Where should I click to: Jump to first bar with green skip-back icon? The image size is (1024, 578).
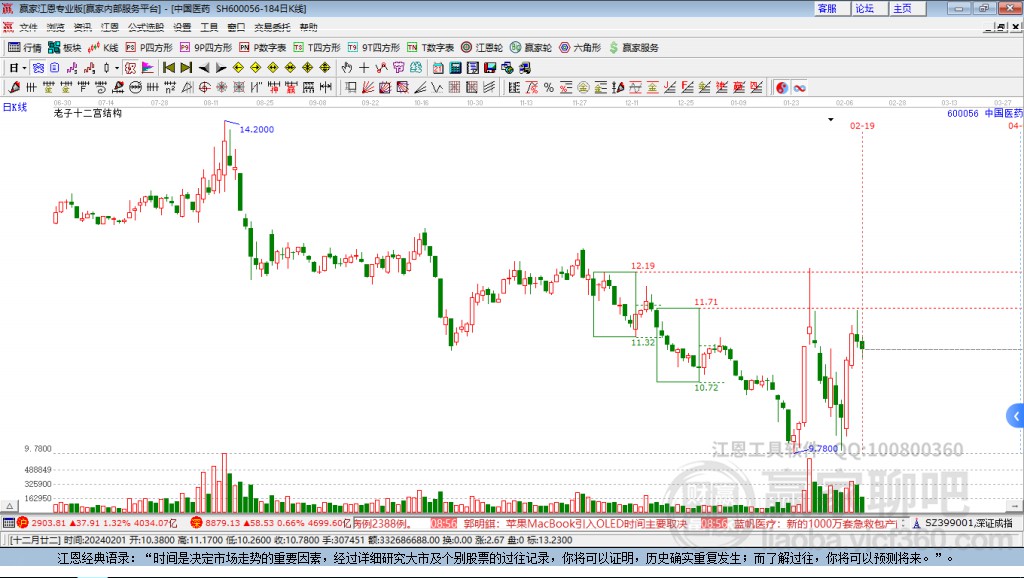pyautogui.click(x=169, y=67)
